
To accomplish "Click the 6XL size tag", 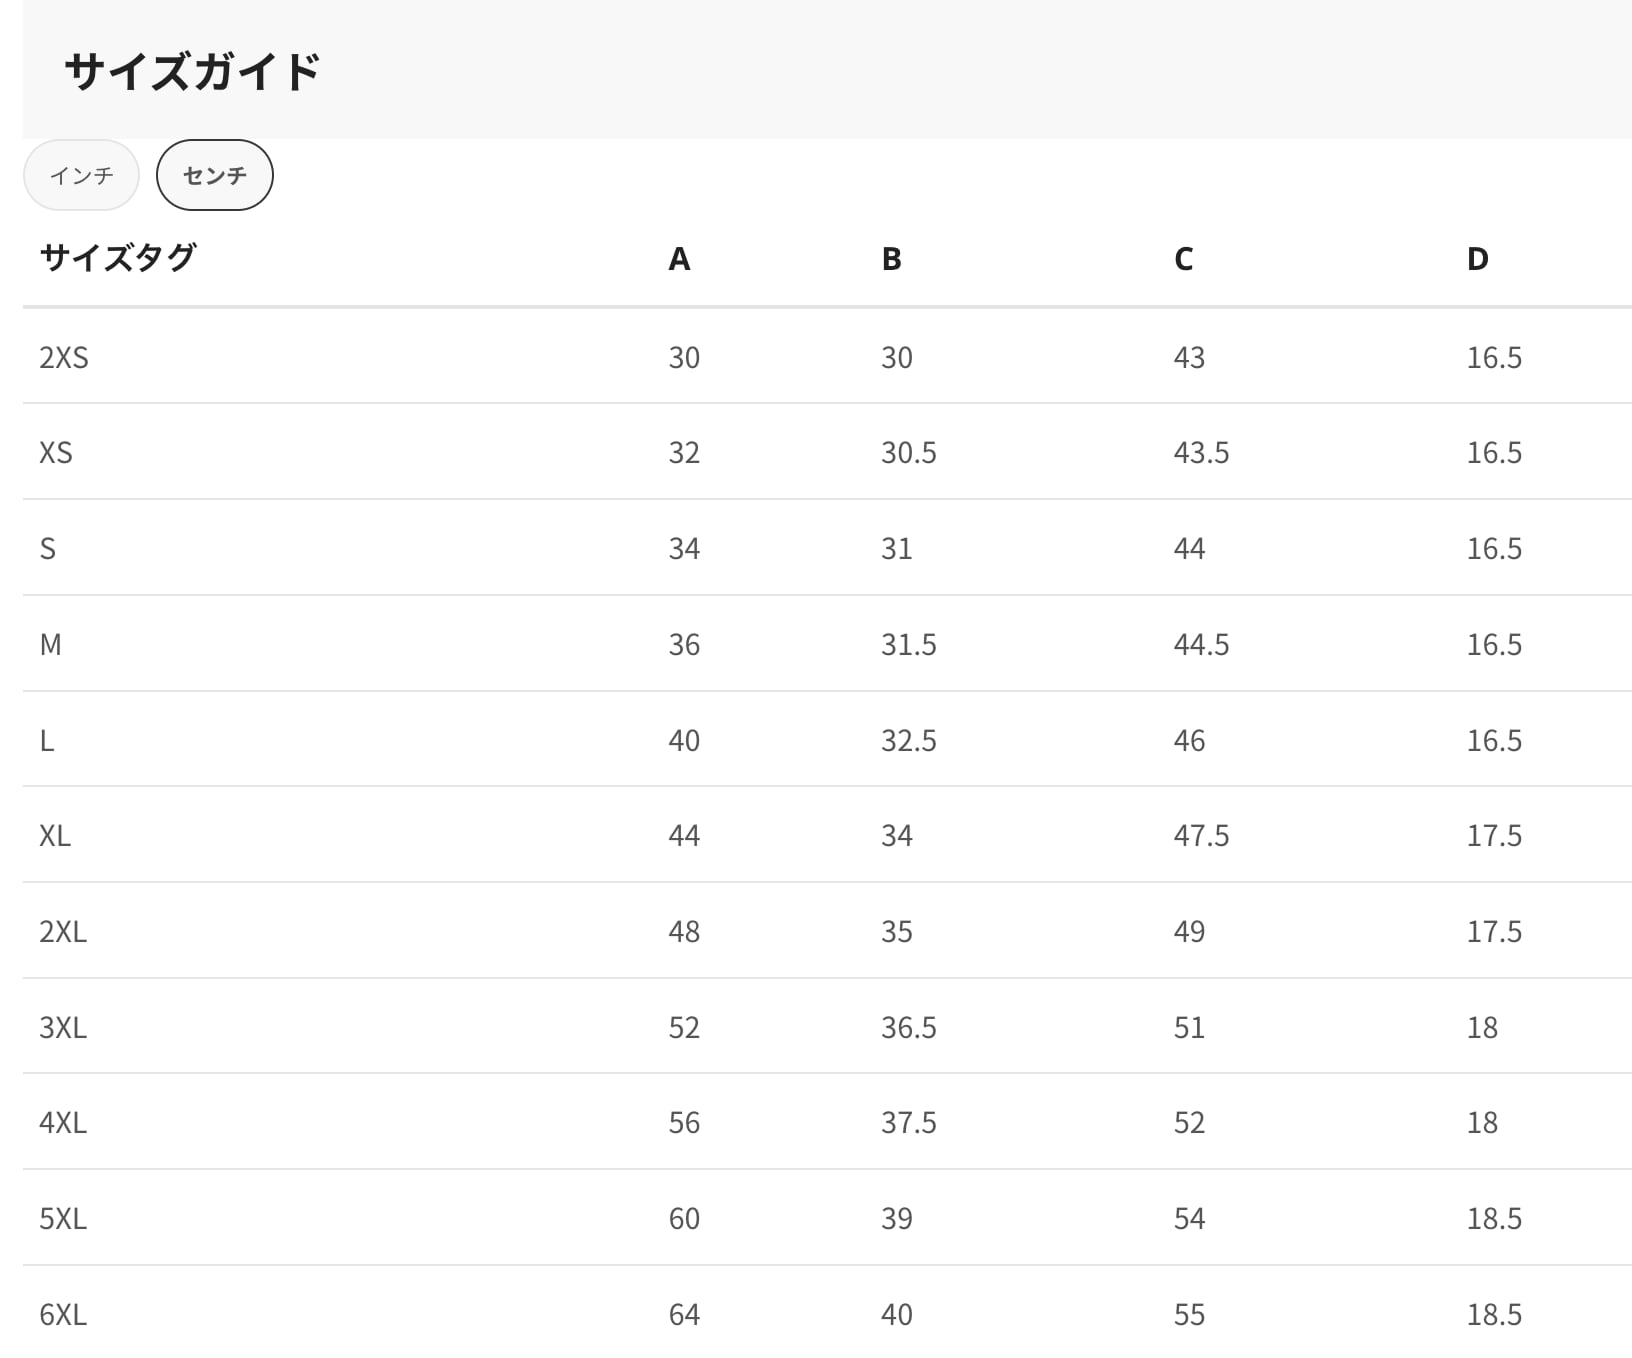I will click(x=63, y=1314).
